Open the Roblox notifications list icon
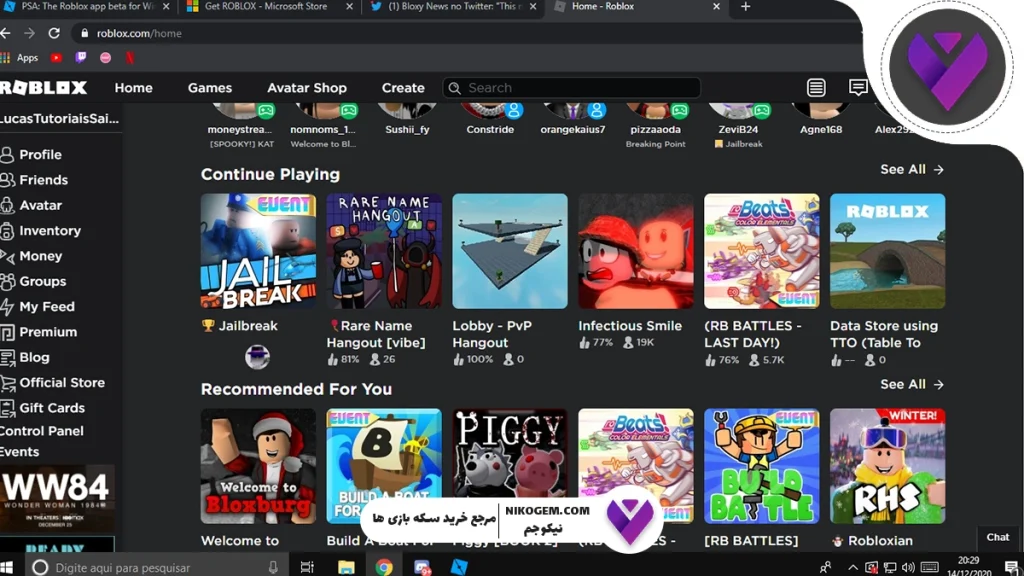Viewport: 1024px width, 576px height. 816,88
